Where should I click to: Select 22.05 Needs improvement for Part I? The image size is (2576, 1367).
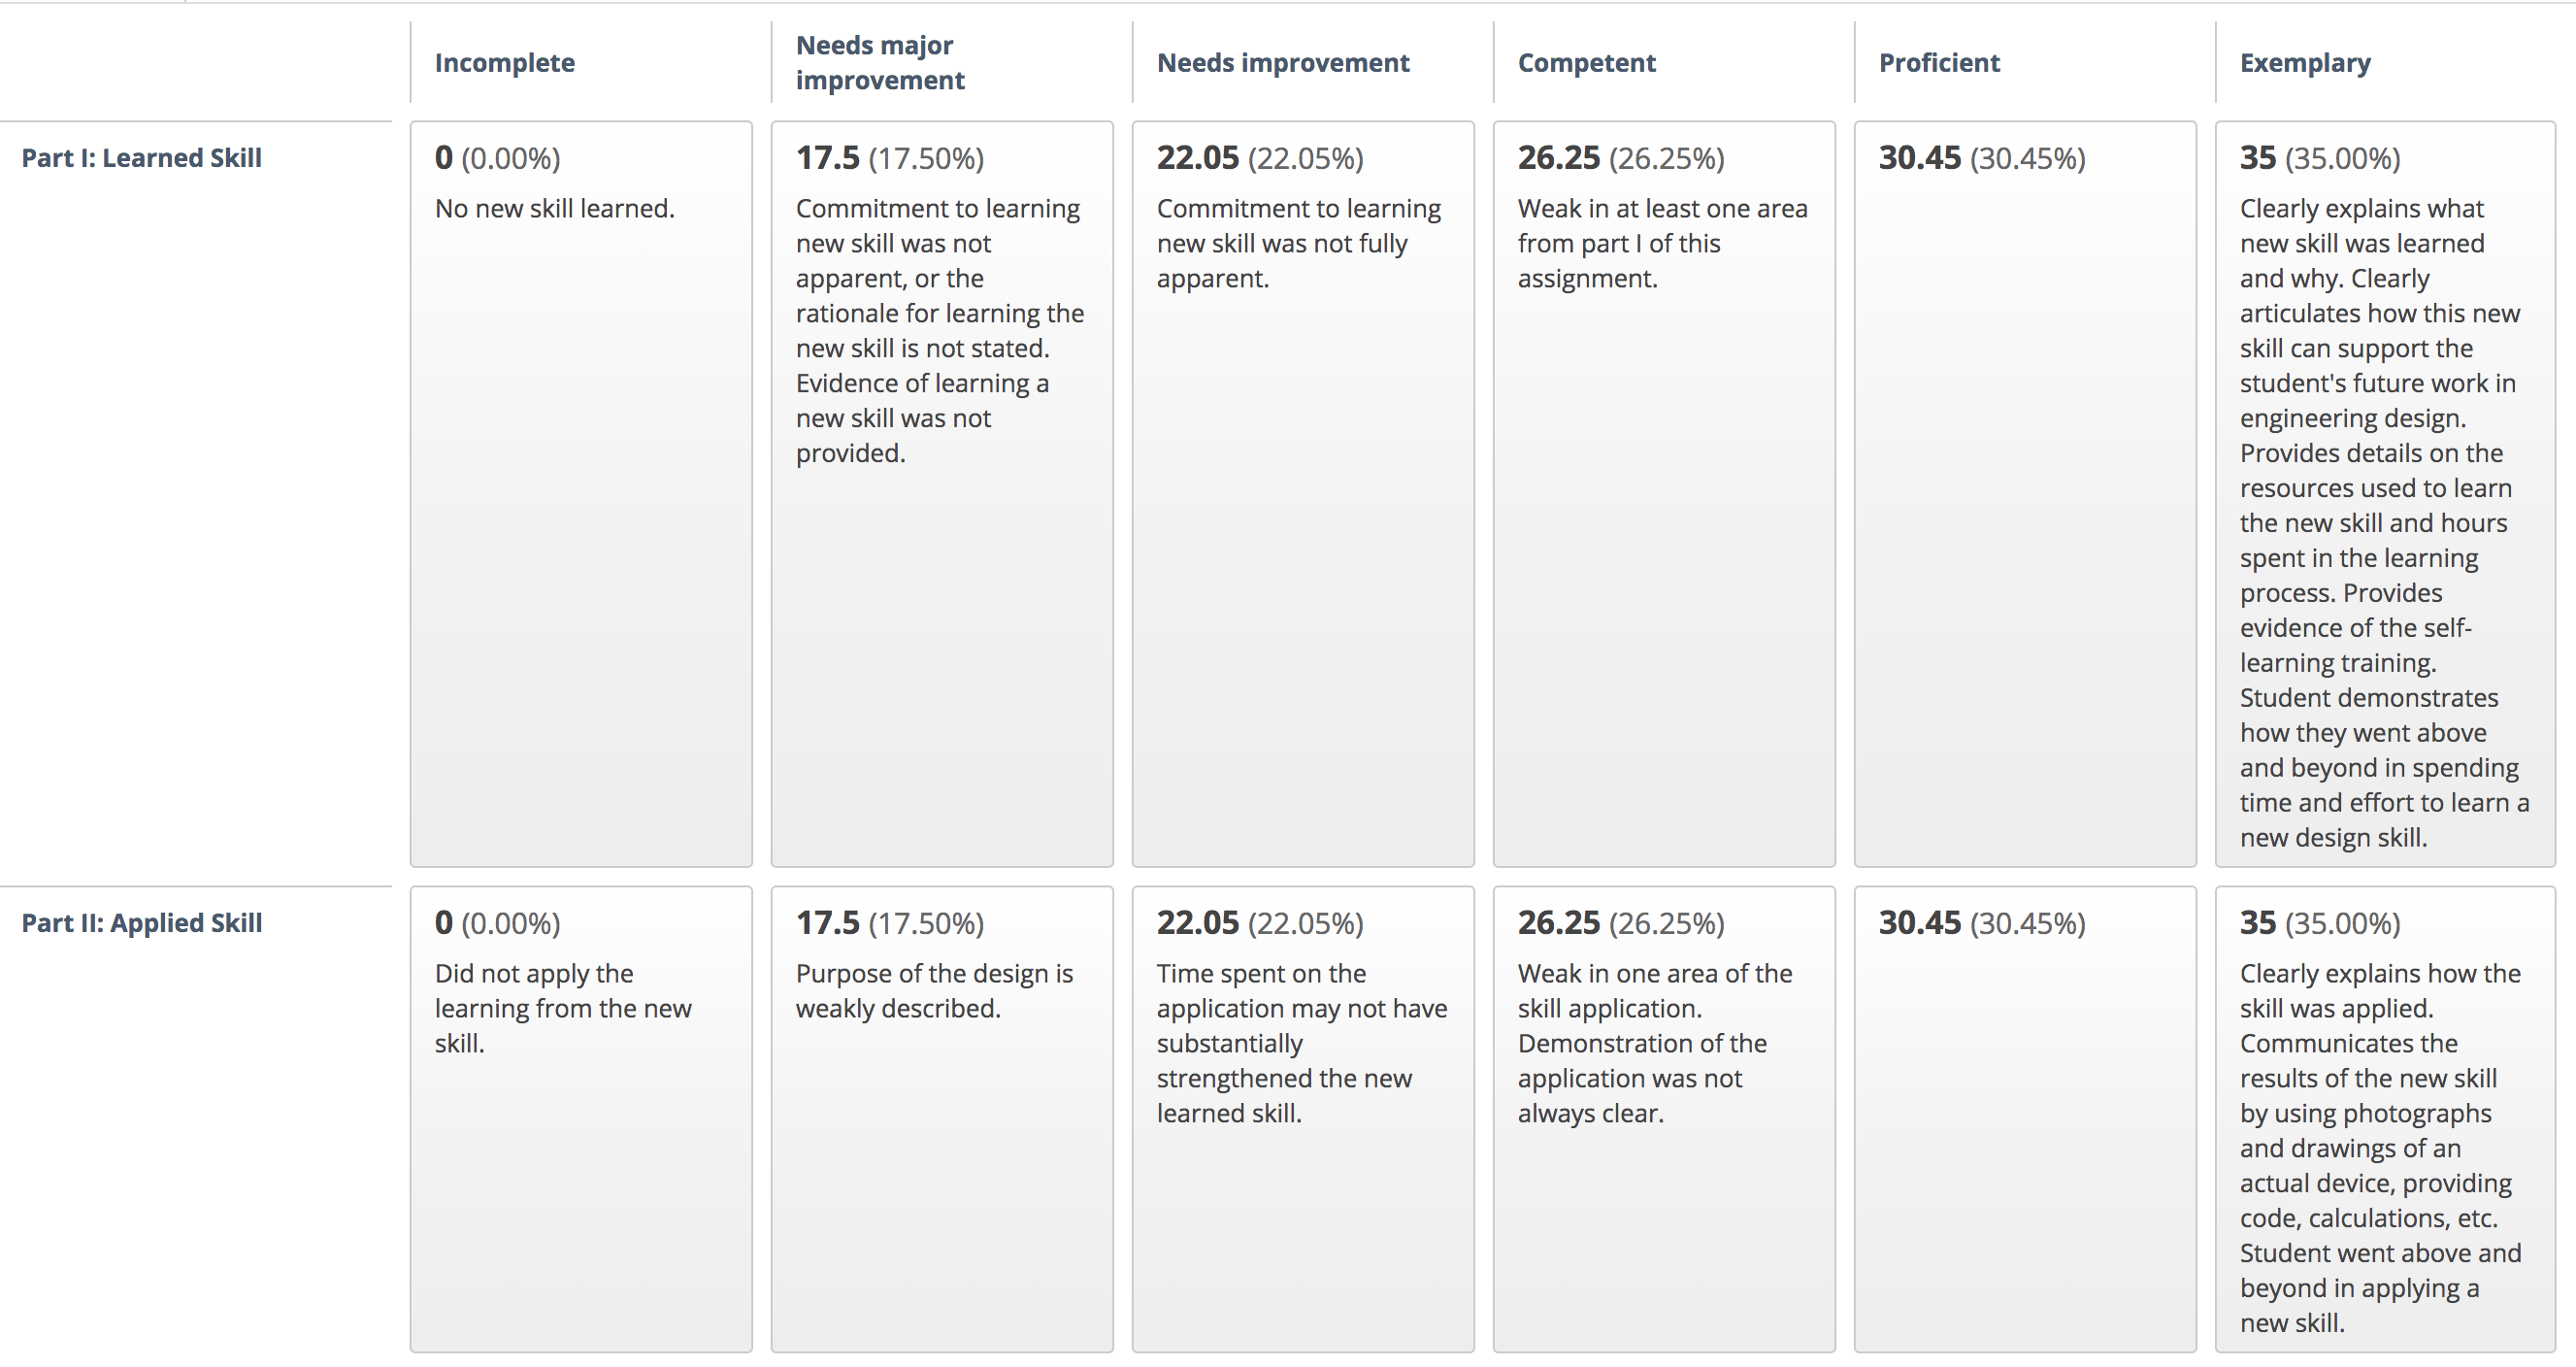point(1303,494)
